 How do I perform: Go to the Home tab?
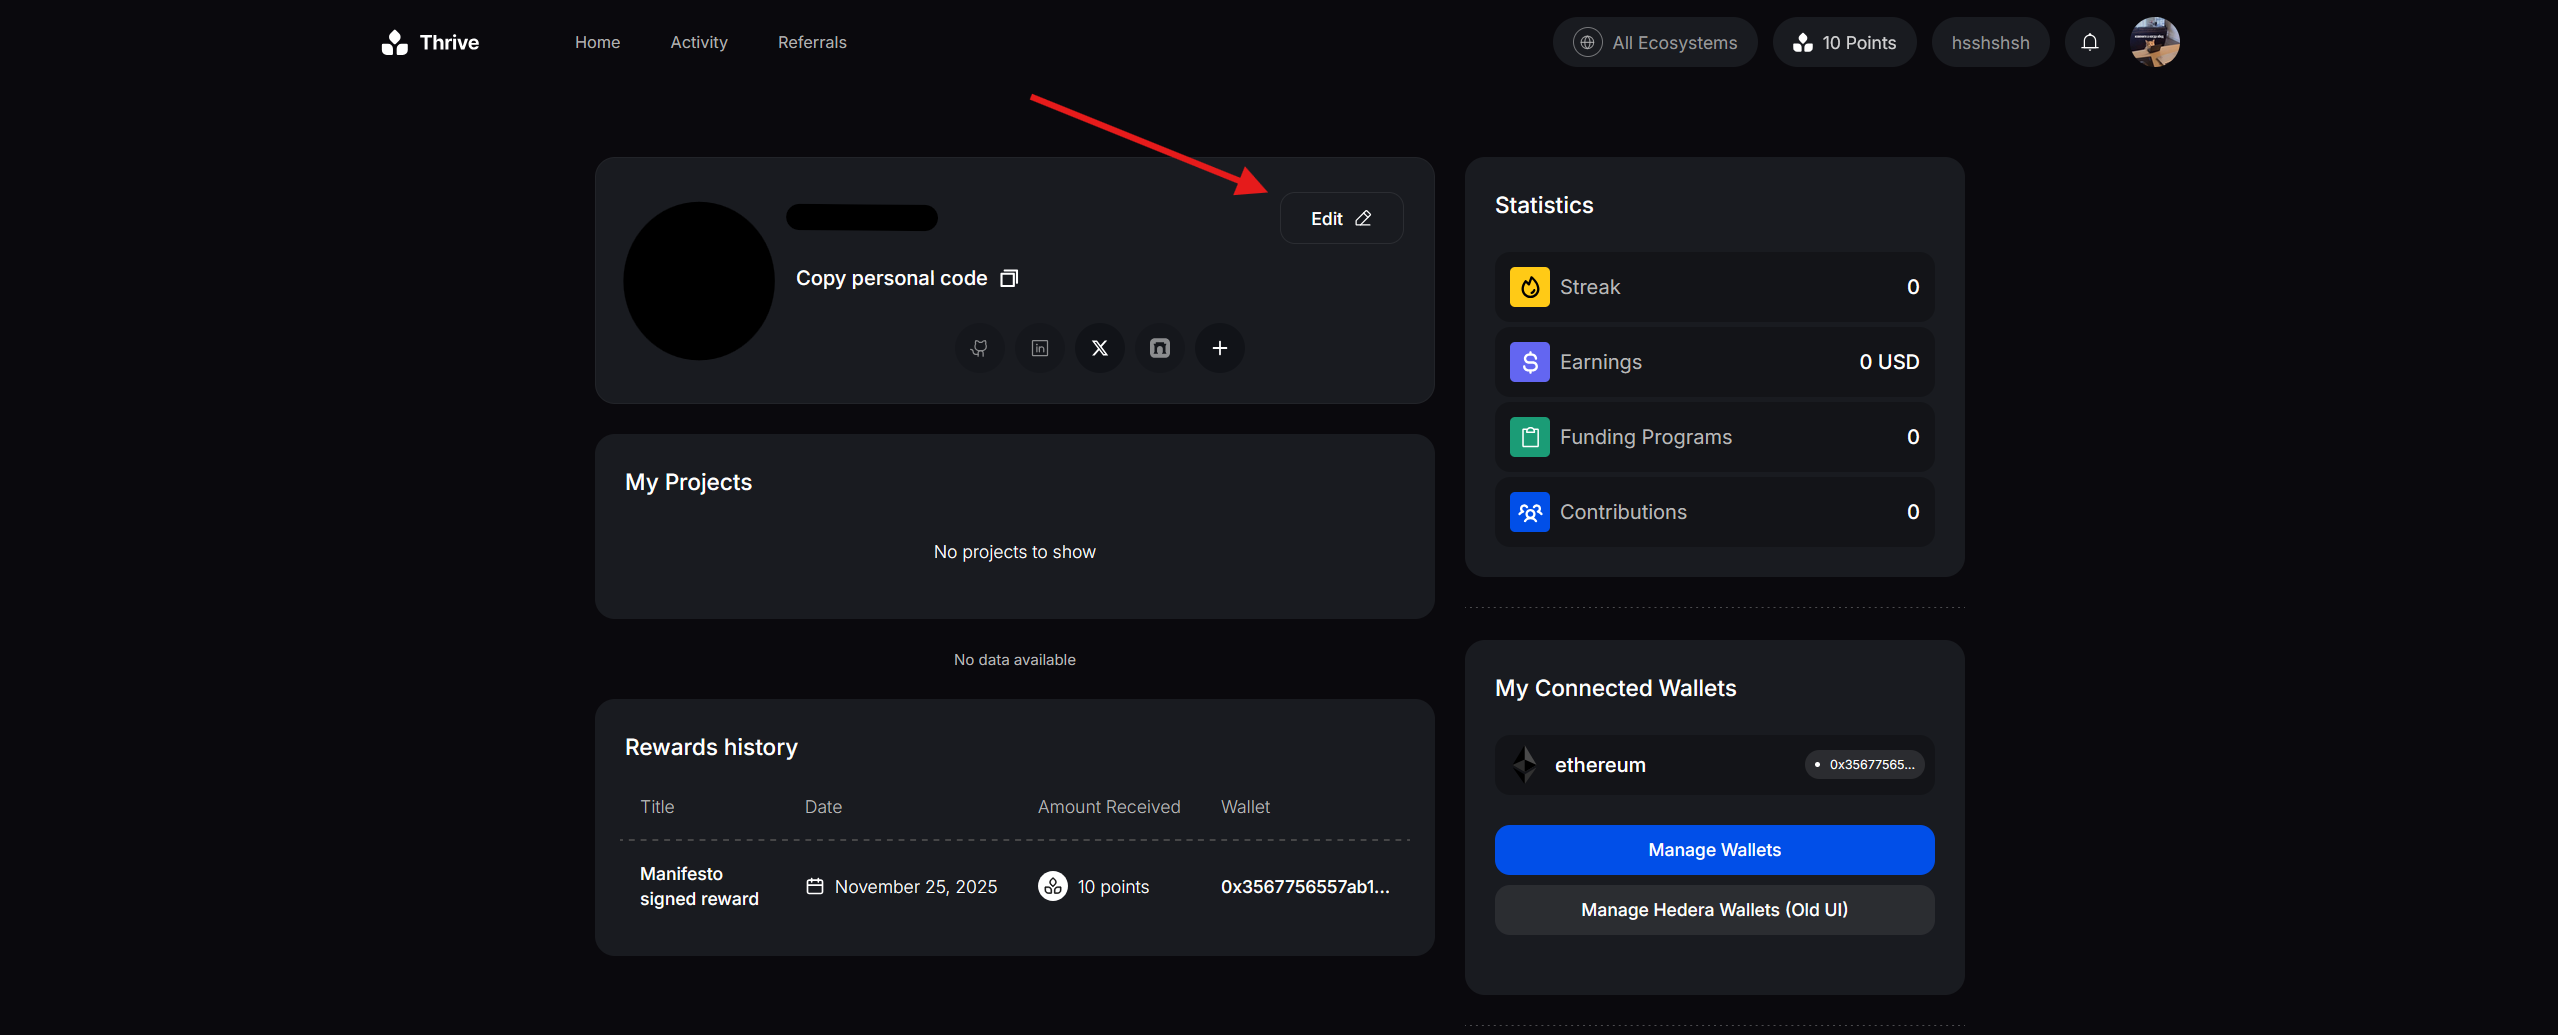click(597, 42)
